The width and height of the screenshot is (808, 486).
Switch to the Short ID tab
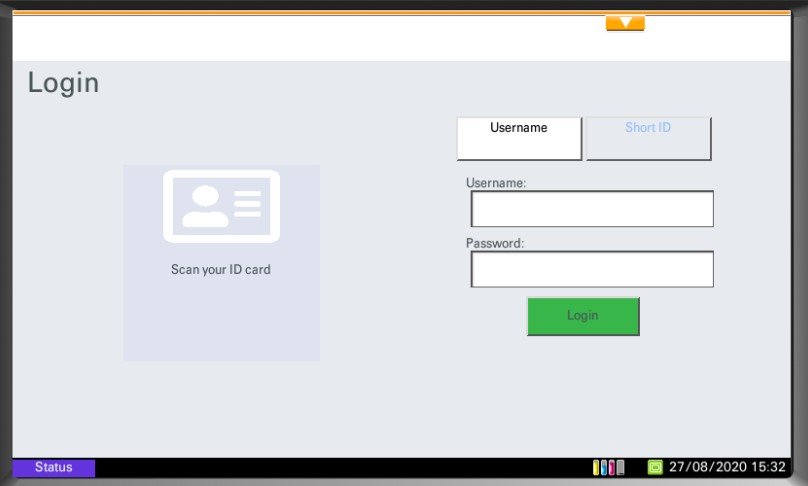[x=648, y=138]
